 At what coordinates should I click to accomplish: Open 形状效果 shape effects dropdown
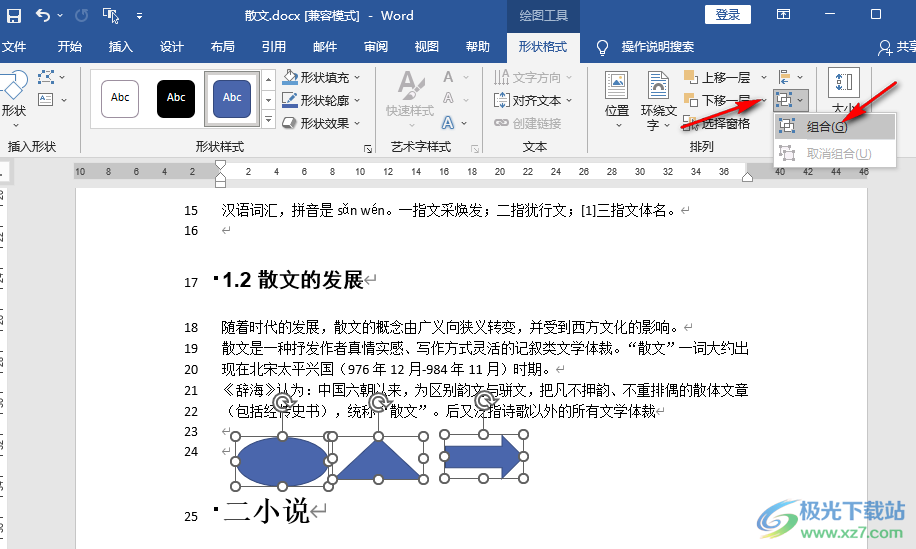321,123
